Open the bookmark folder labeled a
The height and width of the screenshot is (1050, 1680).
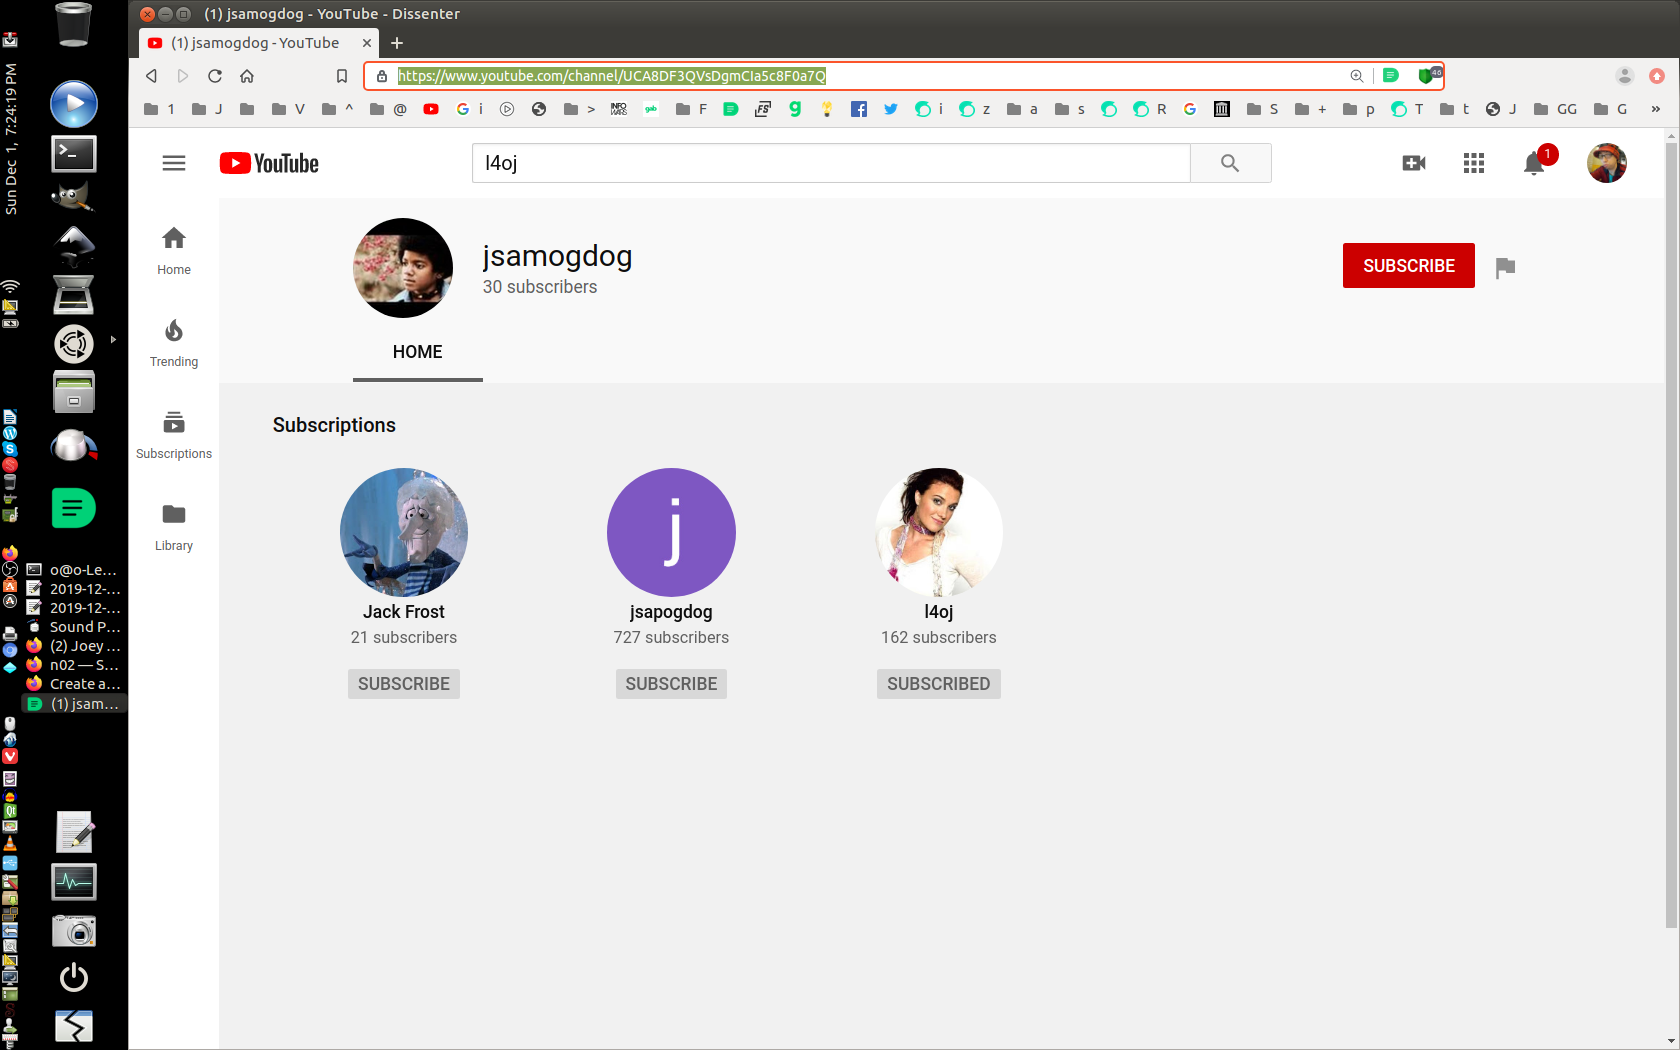click(1022, 109)
